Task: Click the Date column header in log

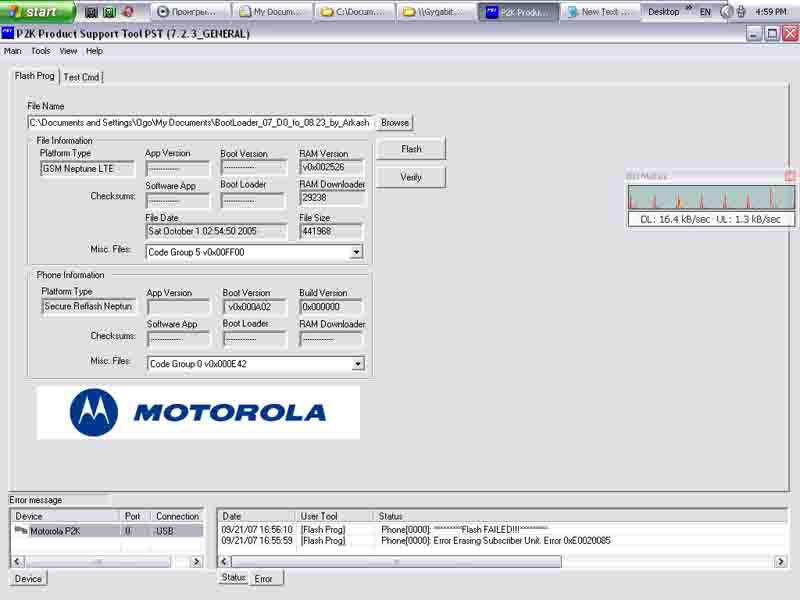Action: click(257, 516)
